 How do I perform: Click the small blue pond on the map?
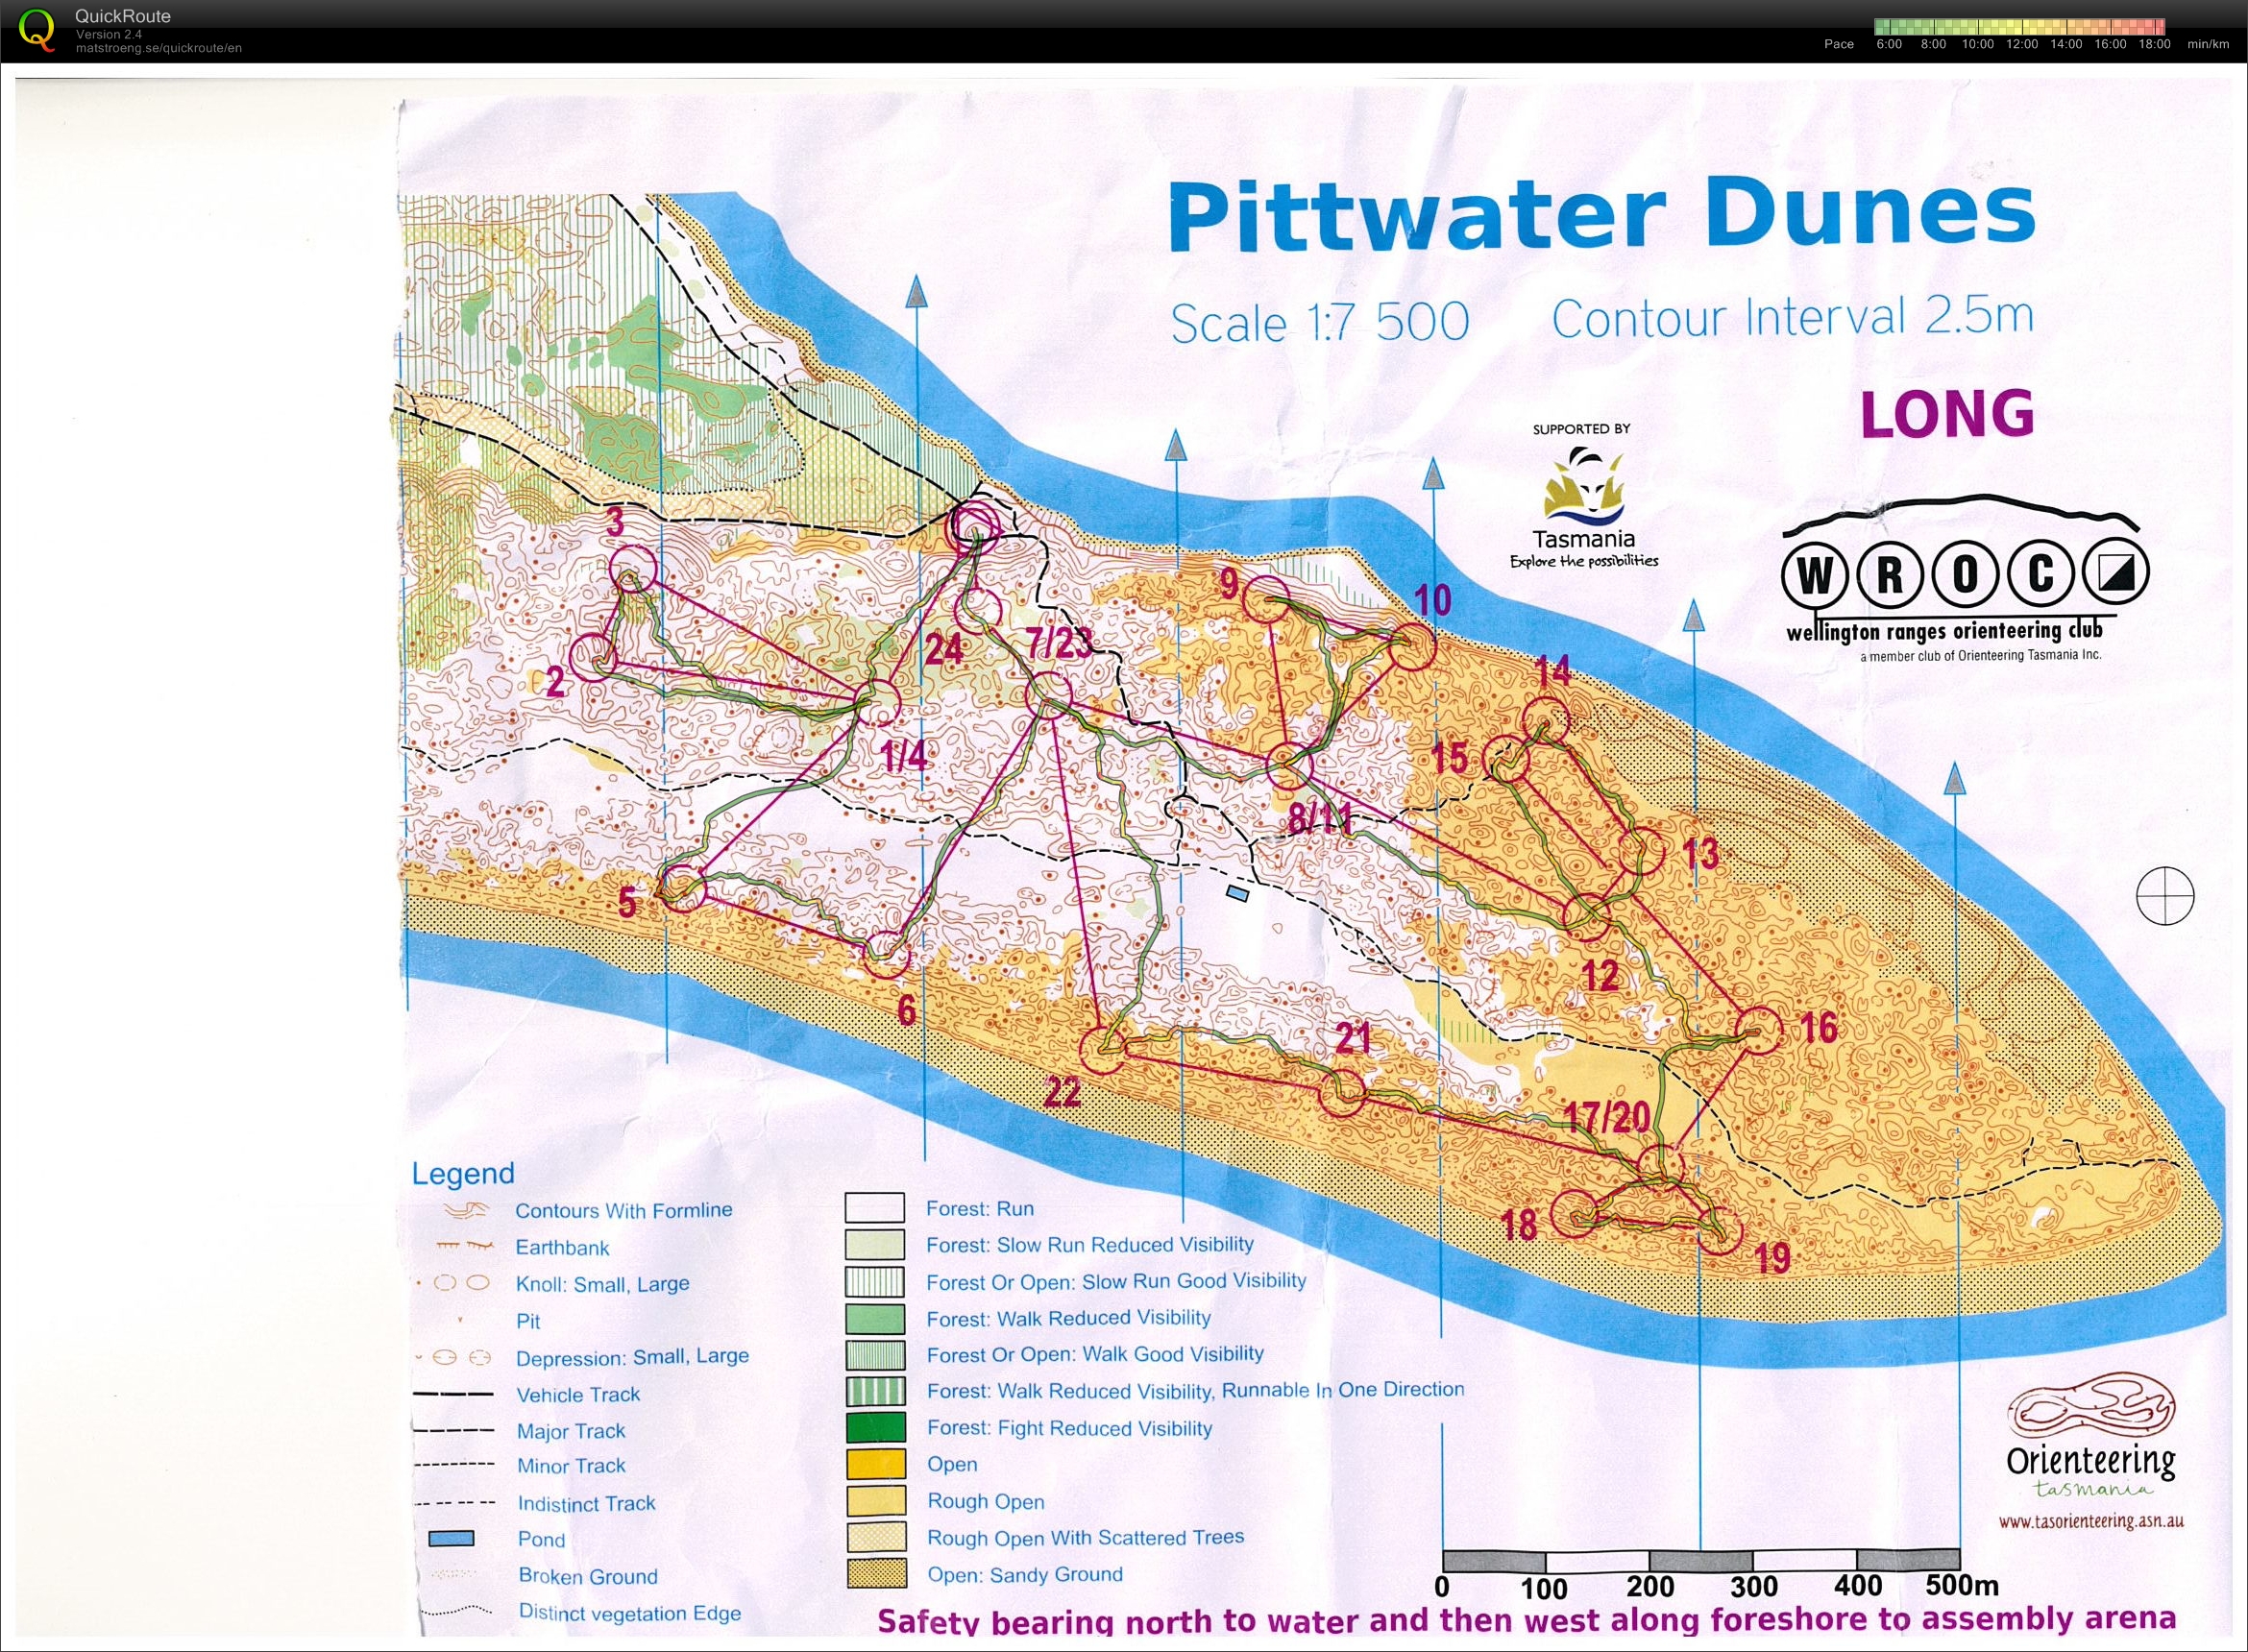[1238, 893]
